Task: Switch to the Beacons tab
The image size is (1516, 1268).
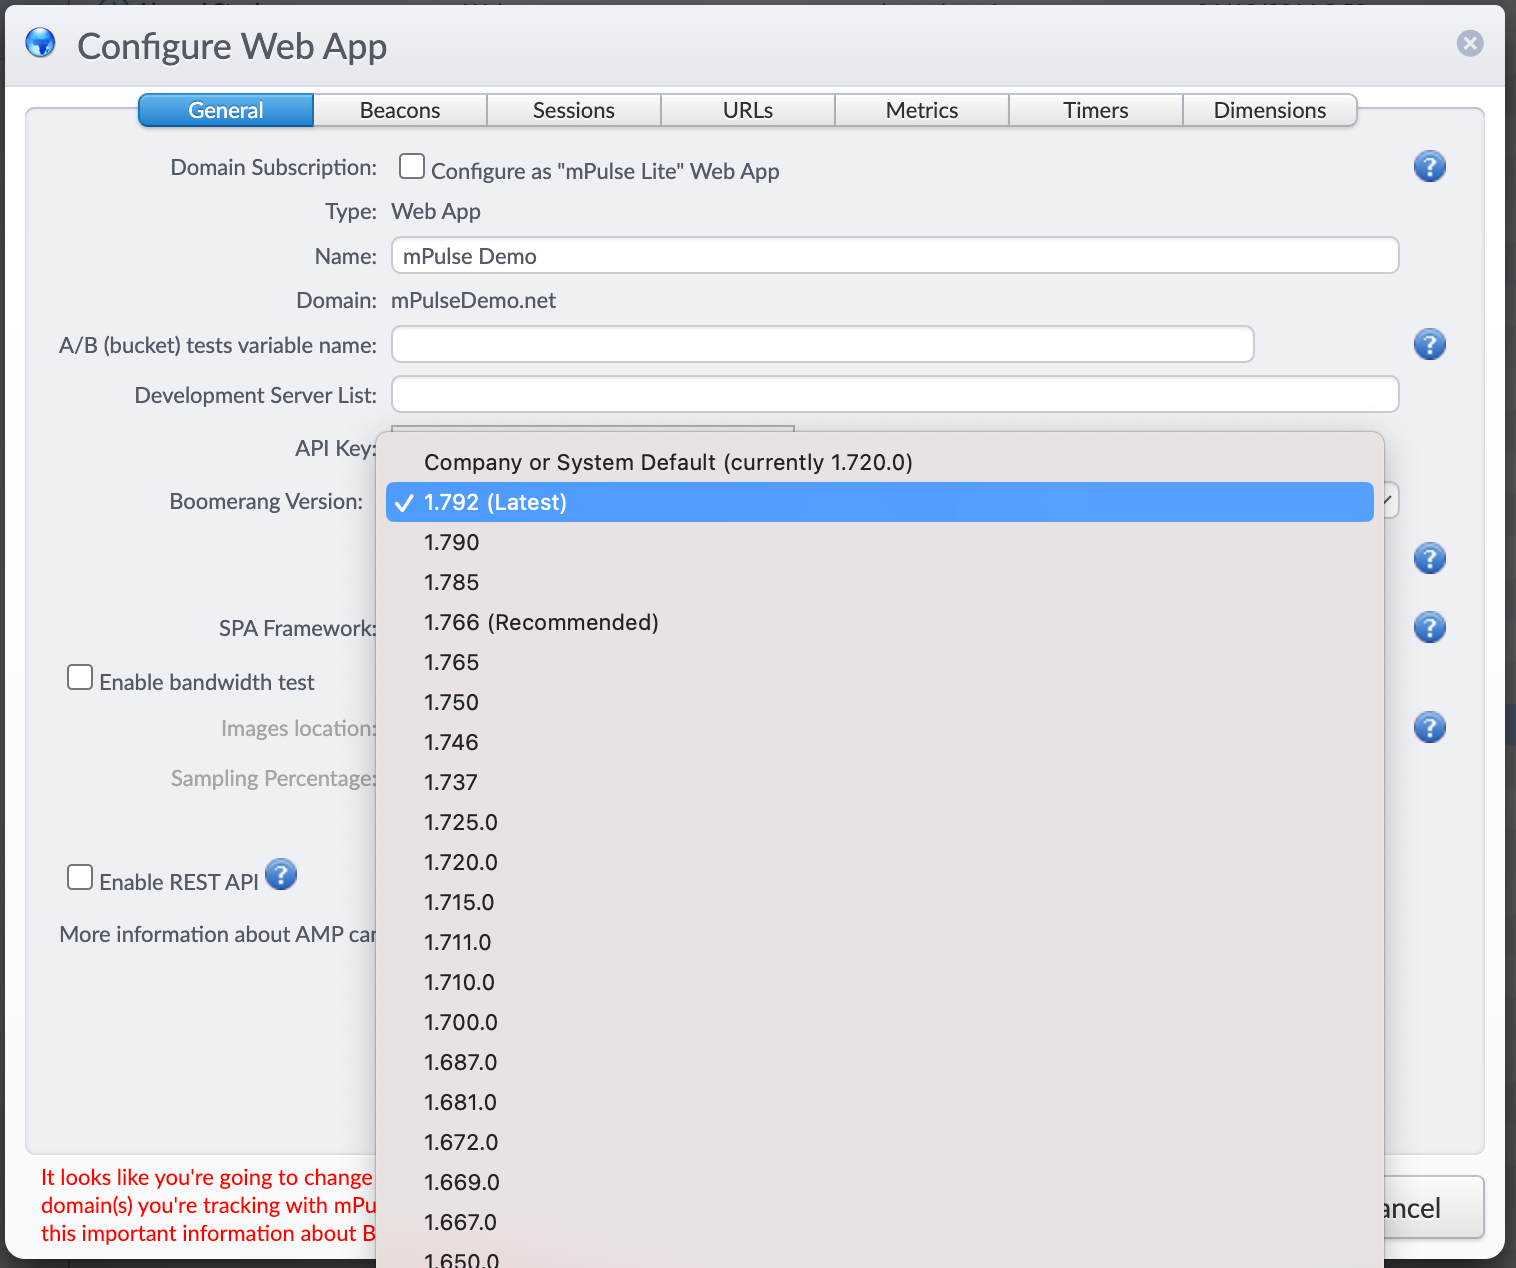Action: click(x=399, y=110)
